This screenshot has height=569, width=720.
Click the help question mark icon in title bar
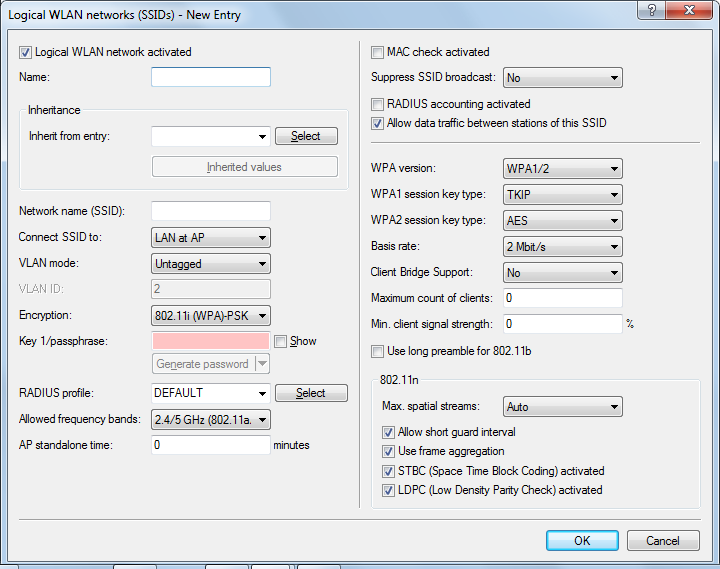(x=652, y=10)
